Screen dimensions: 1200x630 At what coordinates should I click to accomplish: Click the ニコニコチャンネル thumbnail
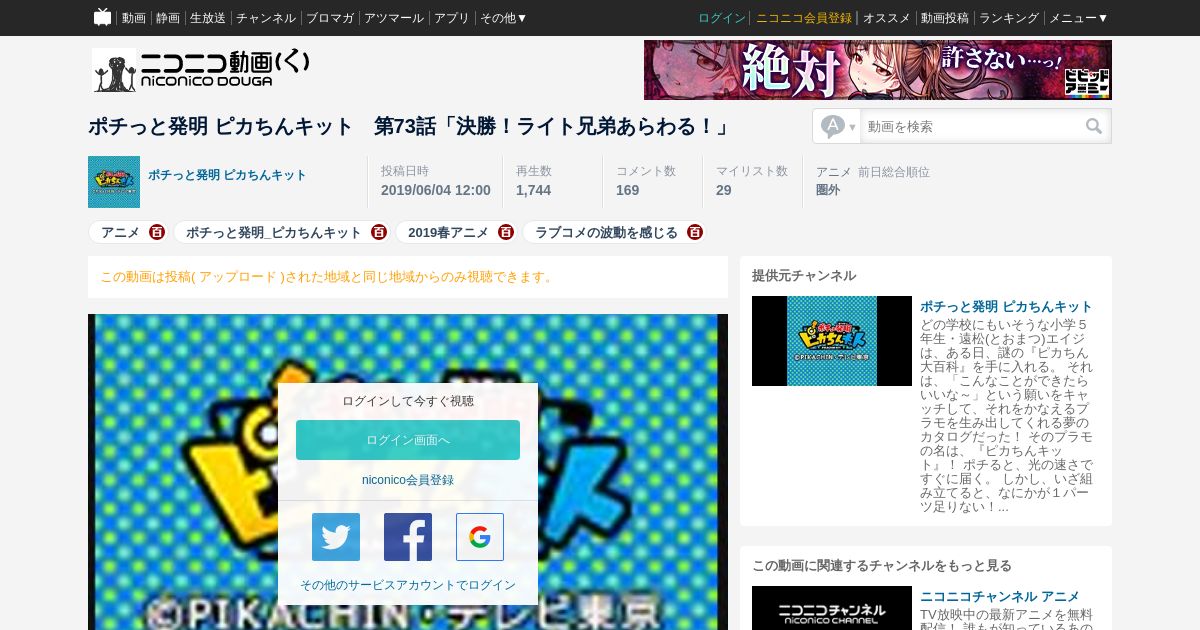832,608
